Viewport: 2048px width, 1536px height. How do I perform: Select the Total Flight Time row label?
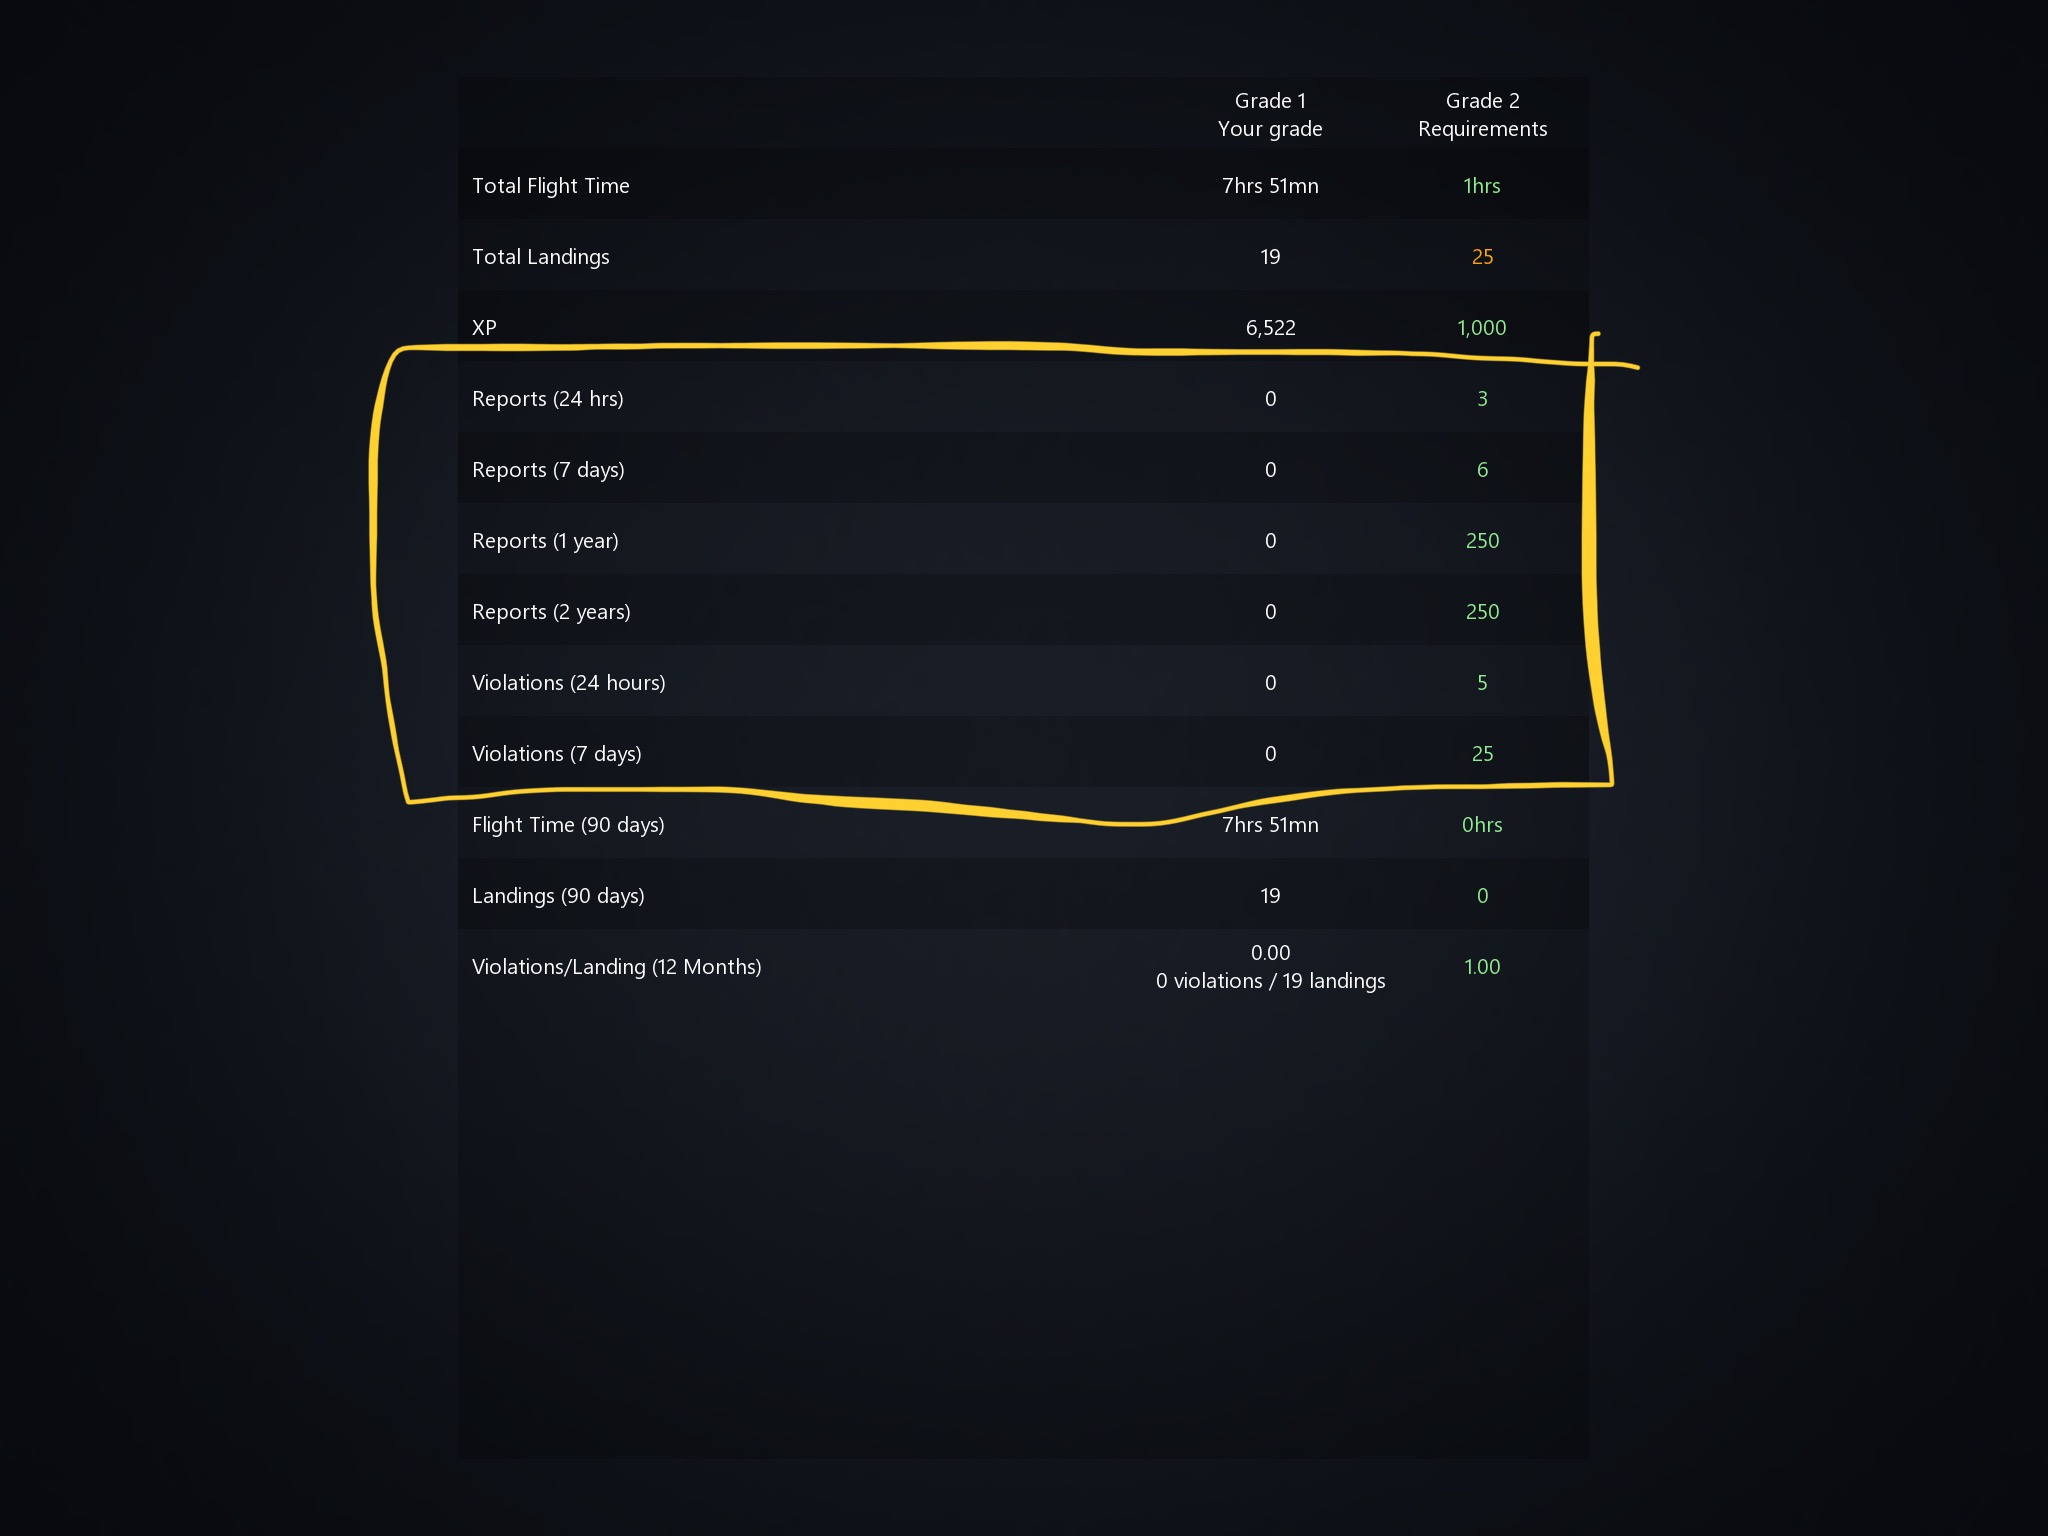click(550, 186)
